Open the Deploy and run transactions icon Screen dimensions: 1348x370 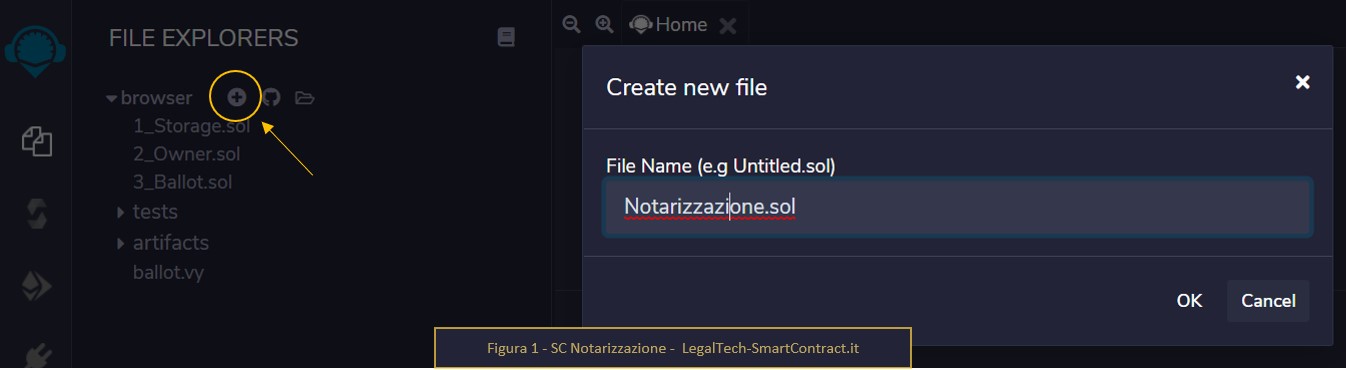[x=37, y=287]
